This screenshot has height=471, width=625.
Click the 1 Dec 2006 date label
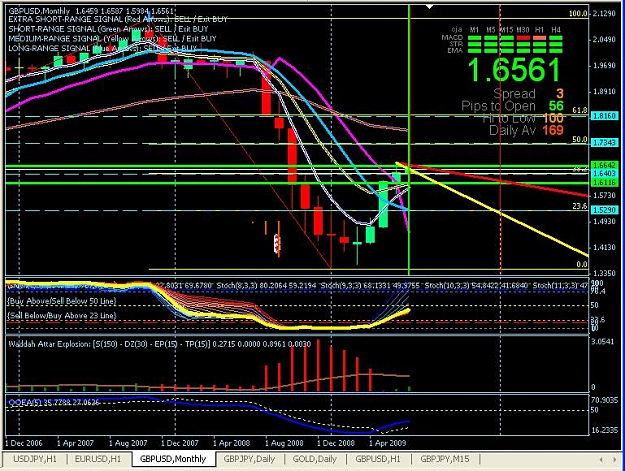tap(24, 443)
